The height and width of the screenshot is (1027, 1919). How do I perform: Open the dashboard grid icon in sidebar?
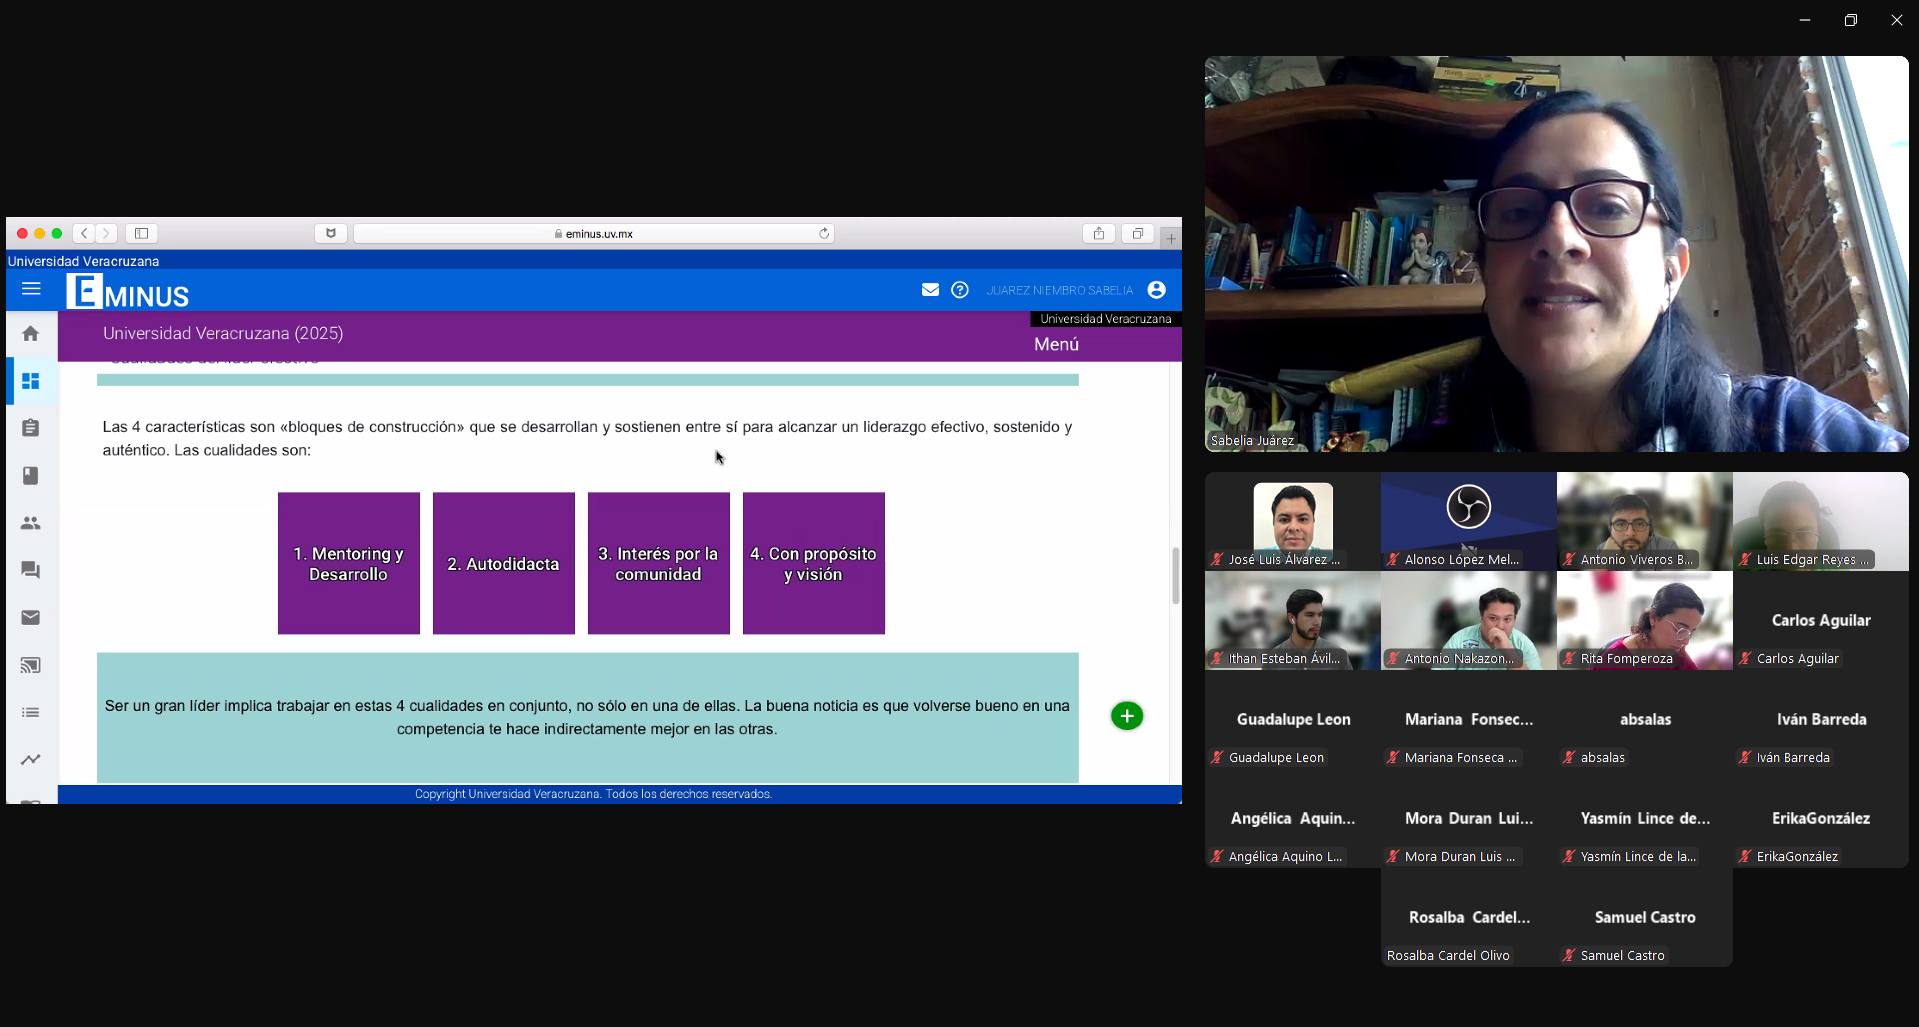[x=31, y=381]
